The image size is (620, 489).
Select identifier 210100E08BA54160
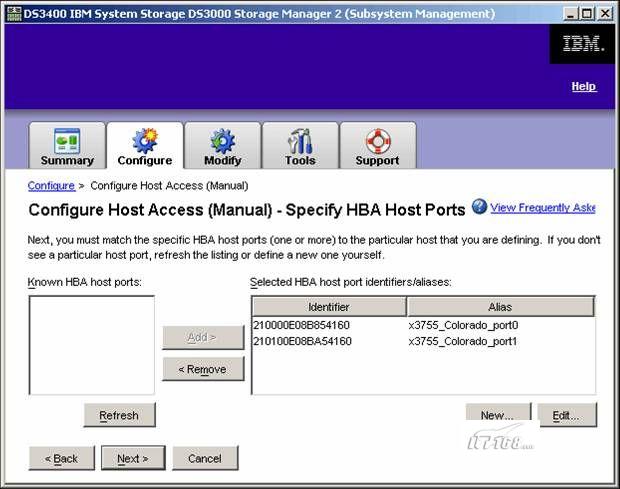coord(302,341)
